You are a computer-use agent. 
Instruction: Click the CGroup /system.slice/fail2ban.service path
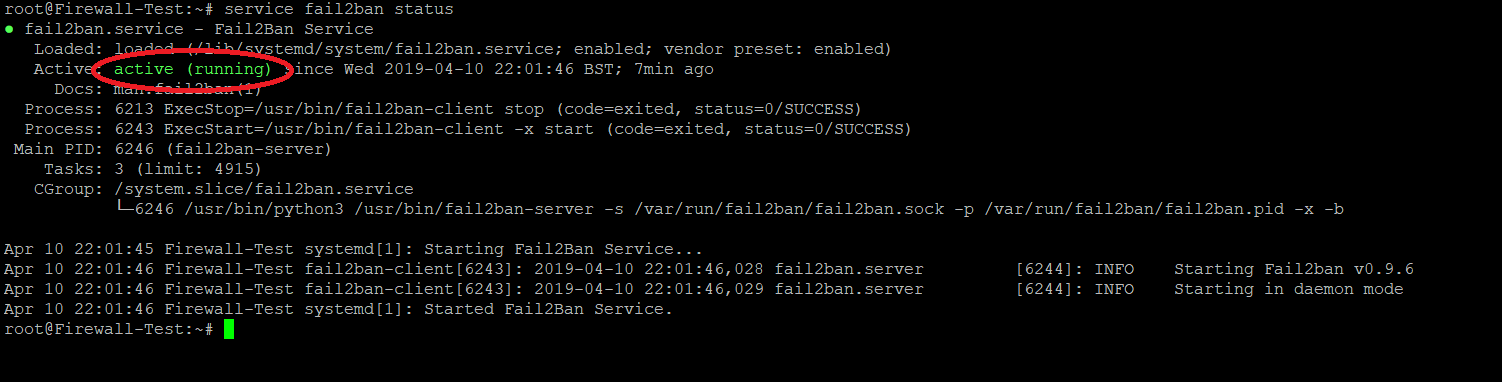264,190
